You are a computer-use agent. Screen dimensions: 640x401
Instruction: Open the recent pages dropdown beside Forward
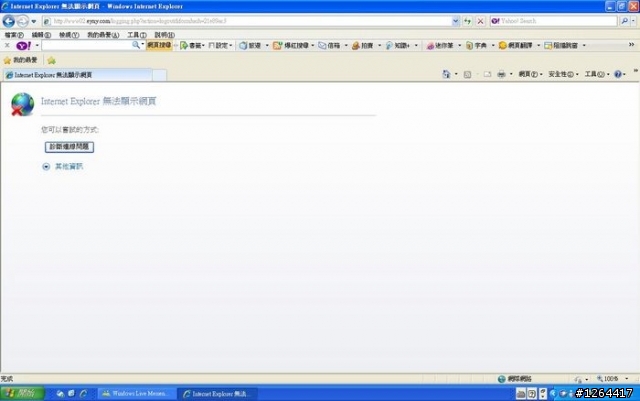point(34,21)
